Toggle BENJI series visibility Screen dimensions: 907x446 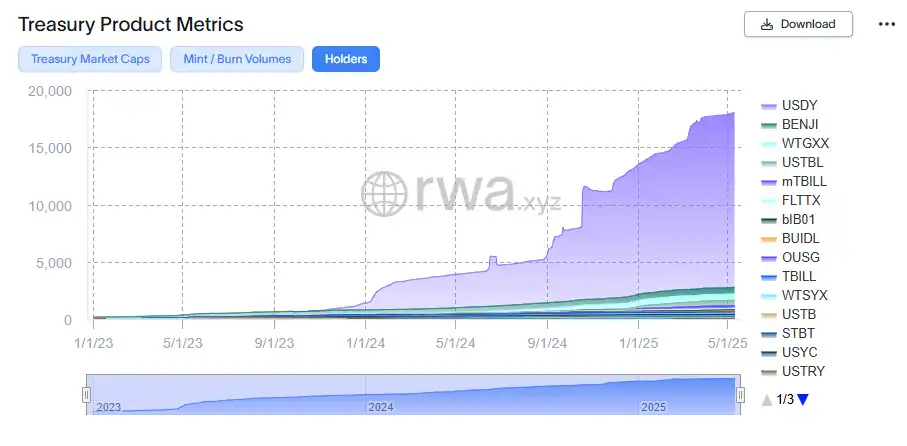click(x=801, y=125)
